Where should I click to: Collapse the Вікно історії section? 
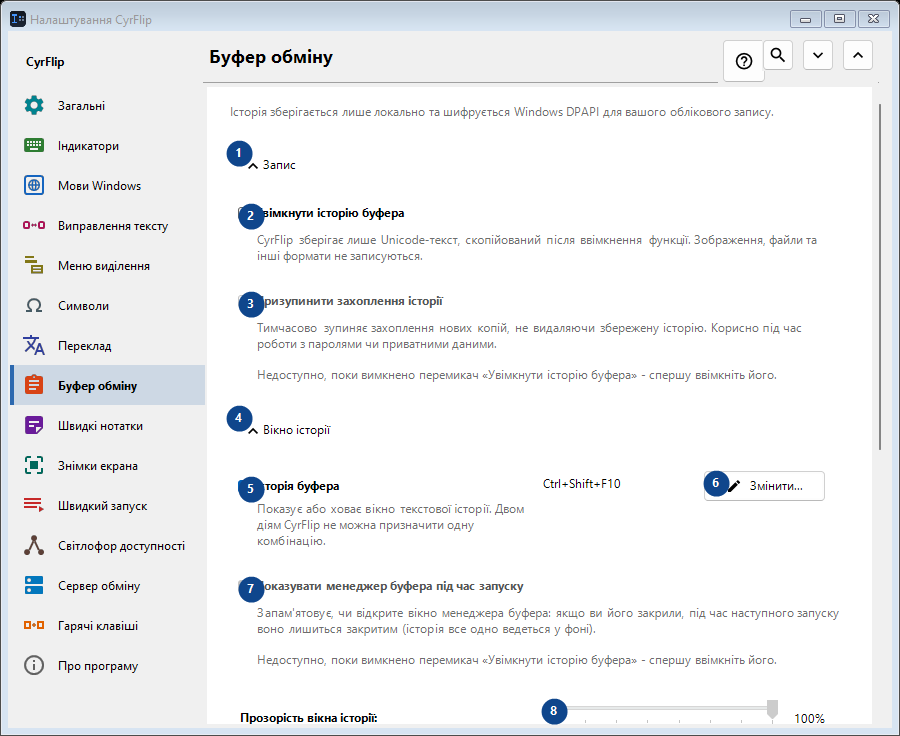(289, 431)
